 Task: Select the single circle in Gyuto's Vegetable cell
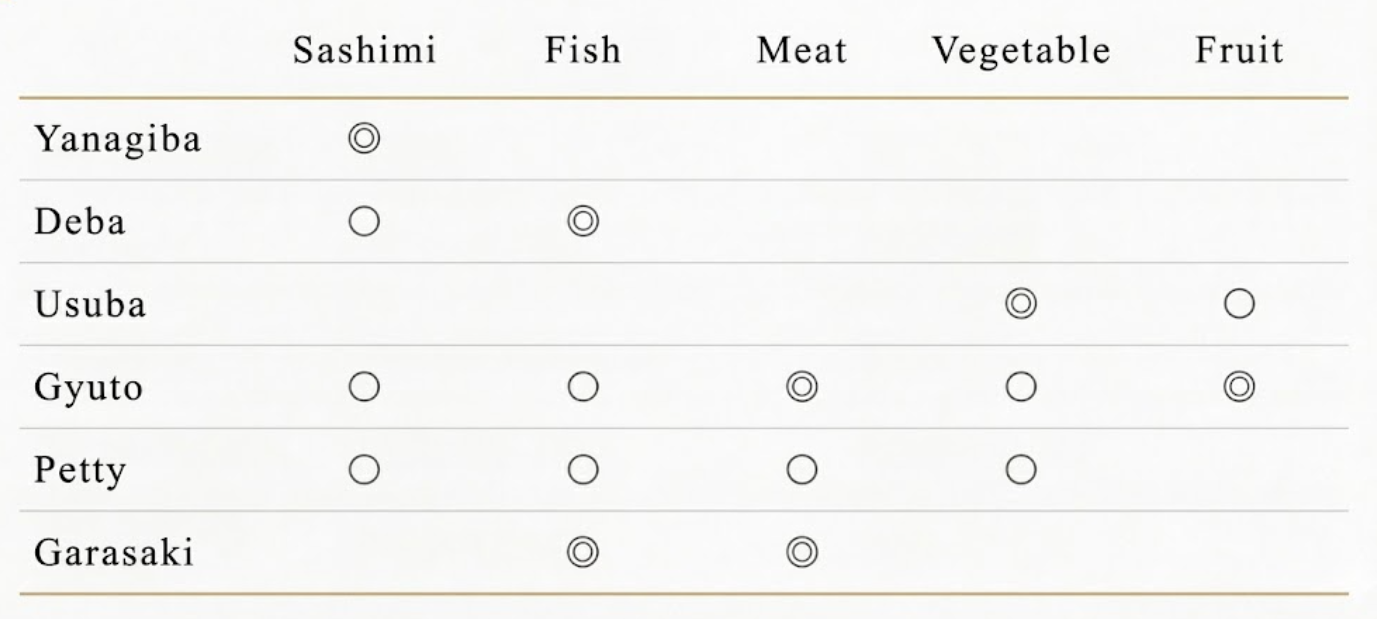(x=1021, y=387)
